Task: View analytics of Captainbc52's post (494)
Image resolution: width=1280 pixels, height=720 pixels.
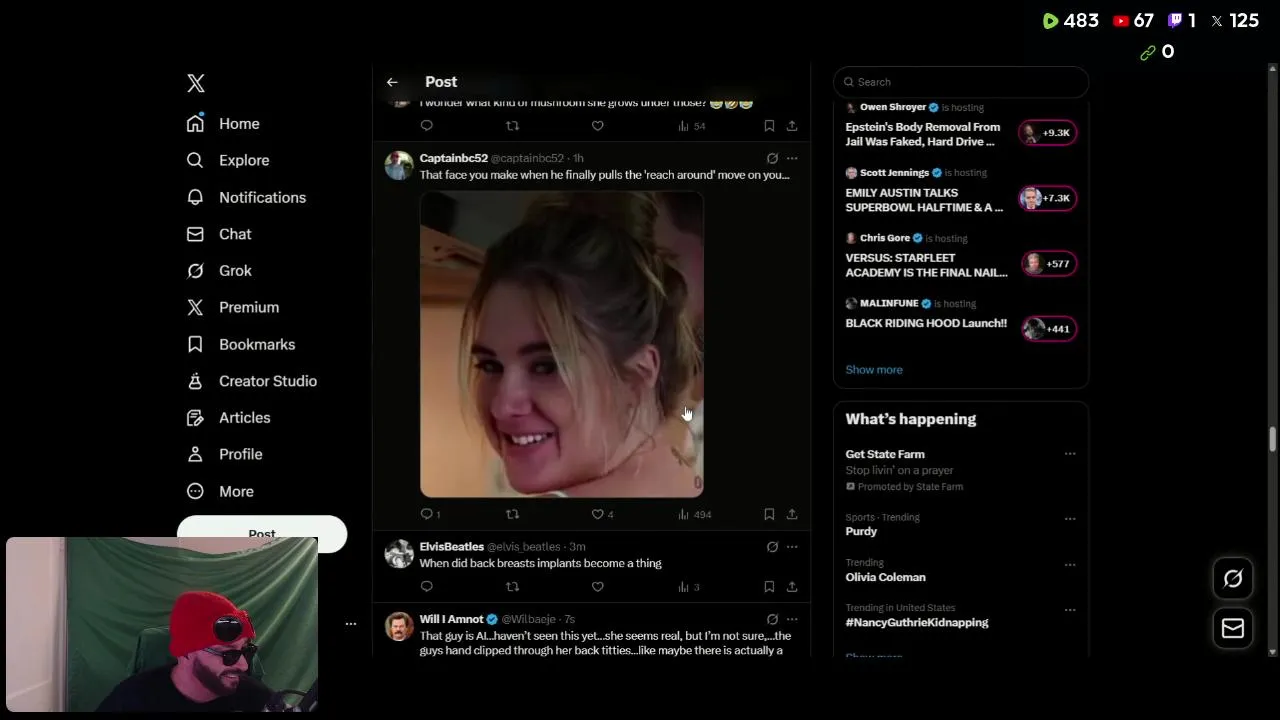Action: (694, 514)
